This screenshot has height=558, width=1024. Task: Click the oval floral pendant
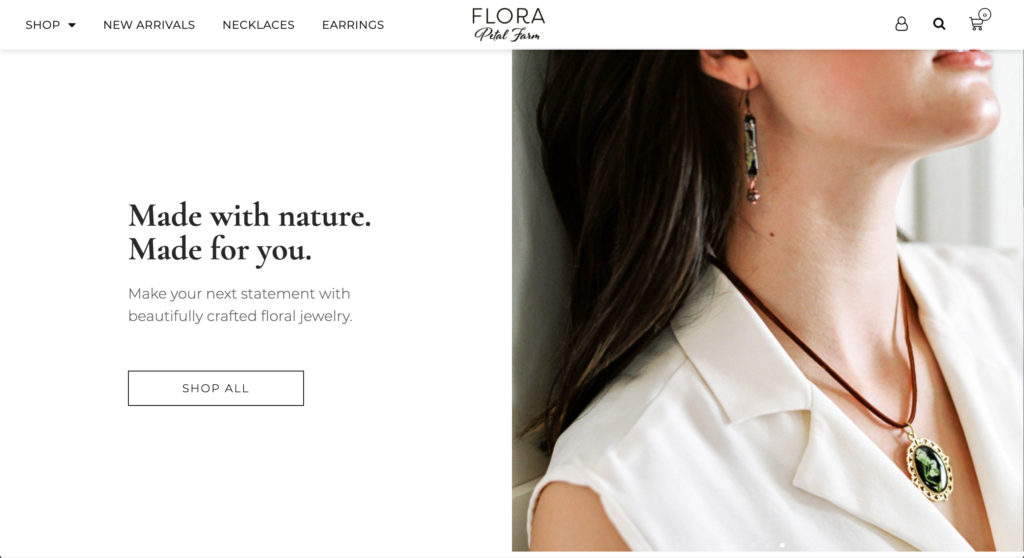929,467
